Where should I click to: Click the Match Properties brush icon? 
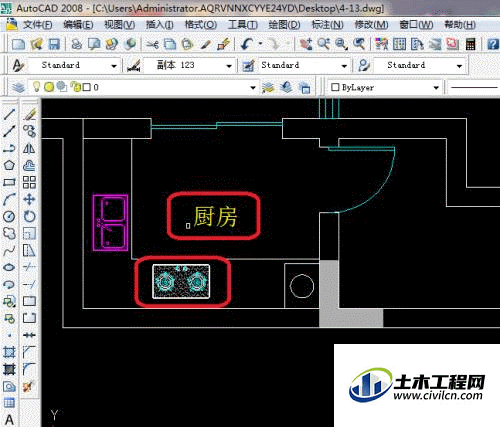[x=206, y=44]
